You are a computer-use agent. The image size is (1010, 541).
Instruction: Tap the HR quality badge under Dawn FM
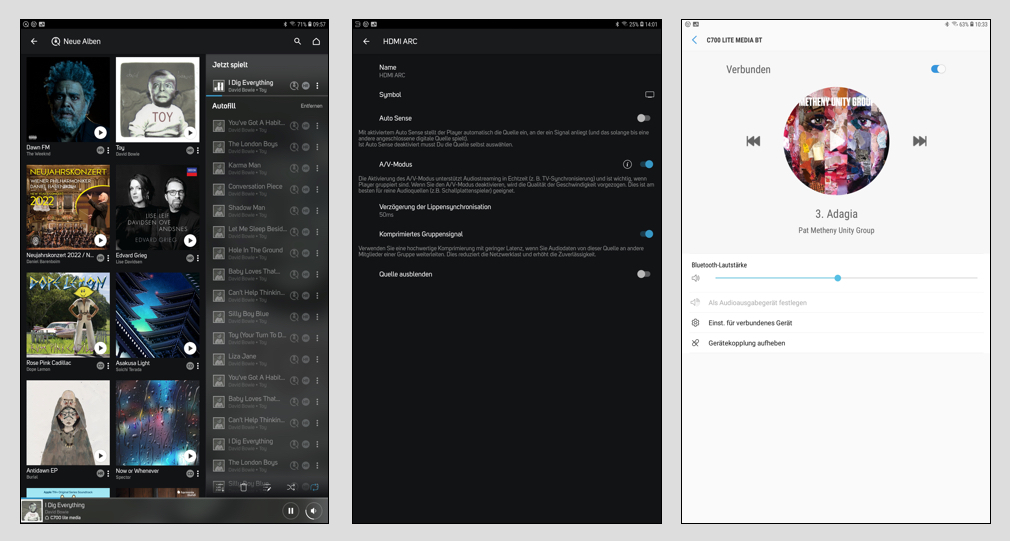100,150
